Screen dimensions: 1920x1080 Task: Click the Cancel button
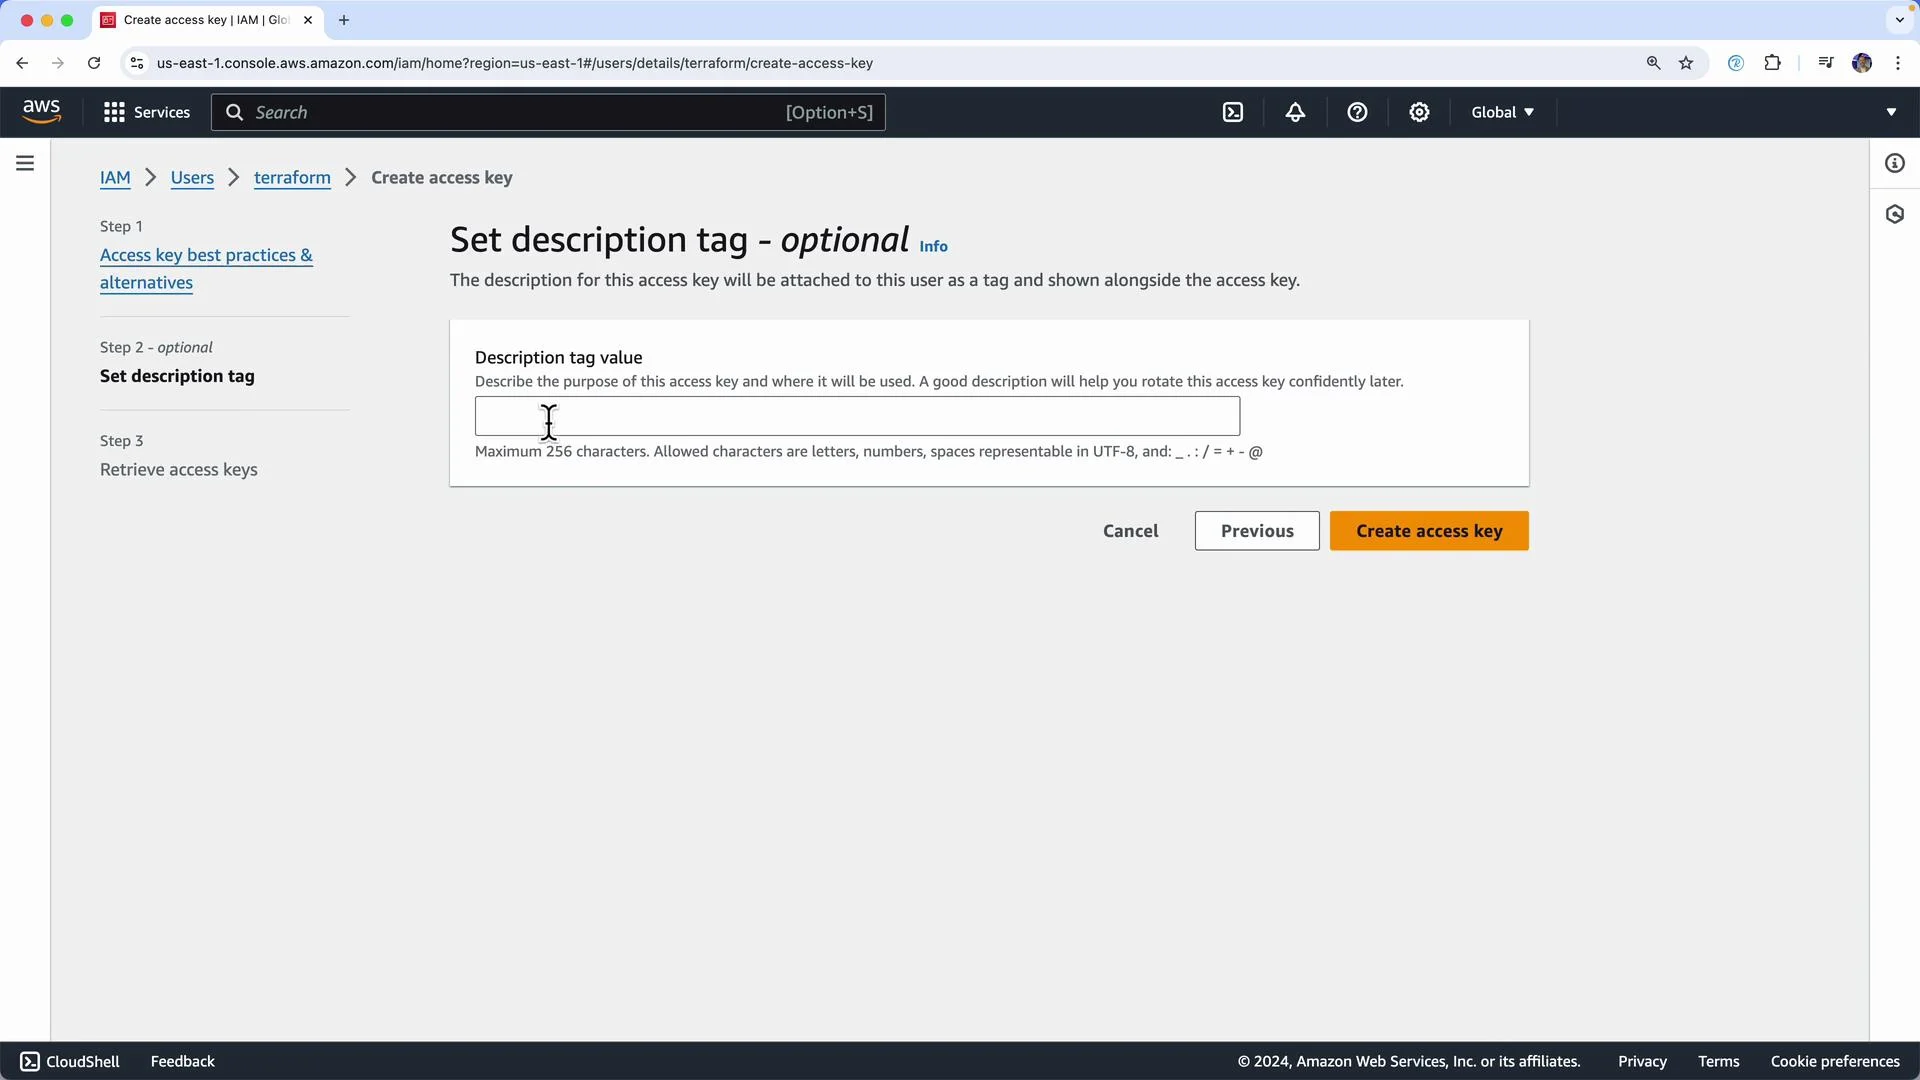tap(1131, 531)
